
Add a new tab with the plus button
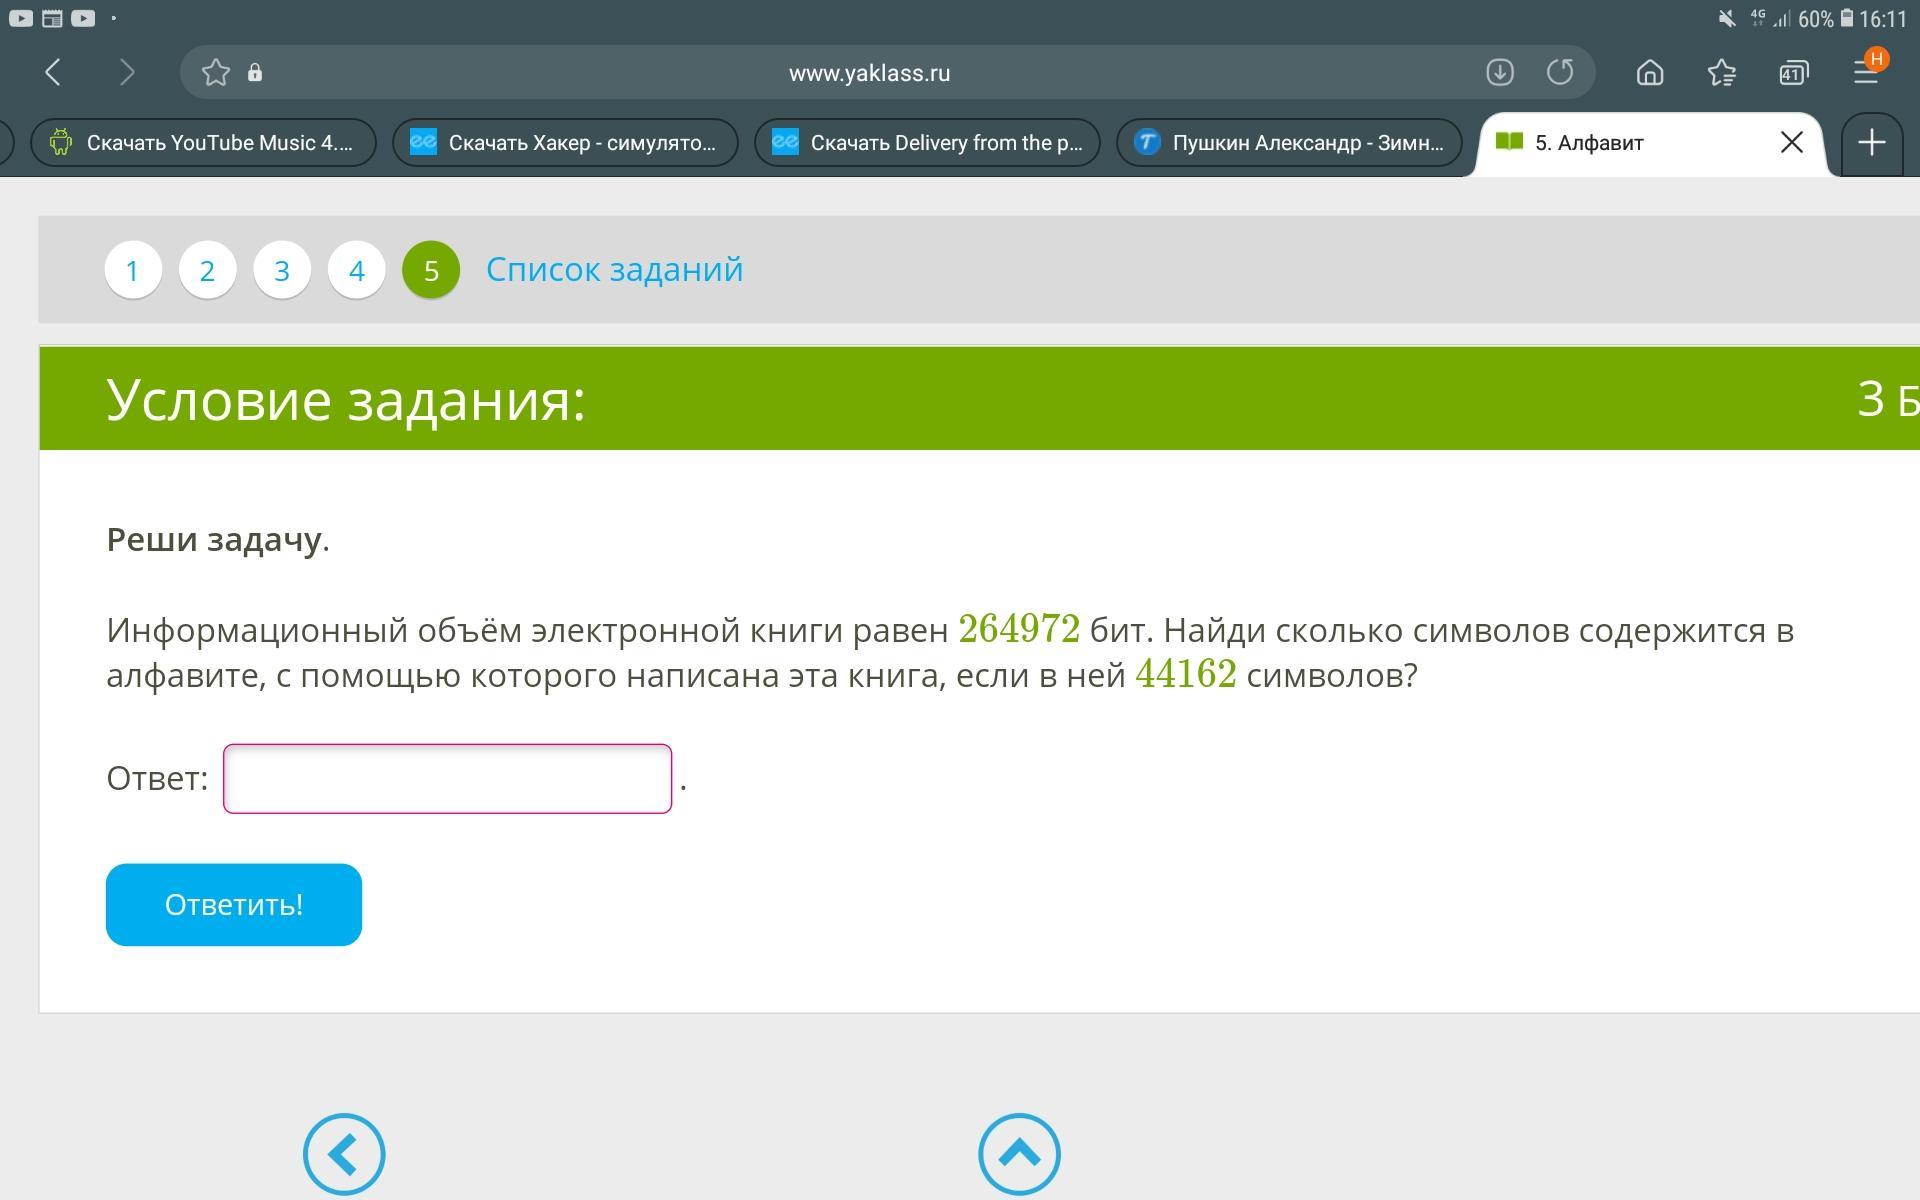1871,143
